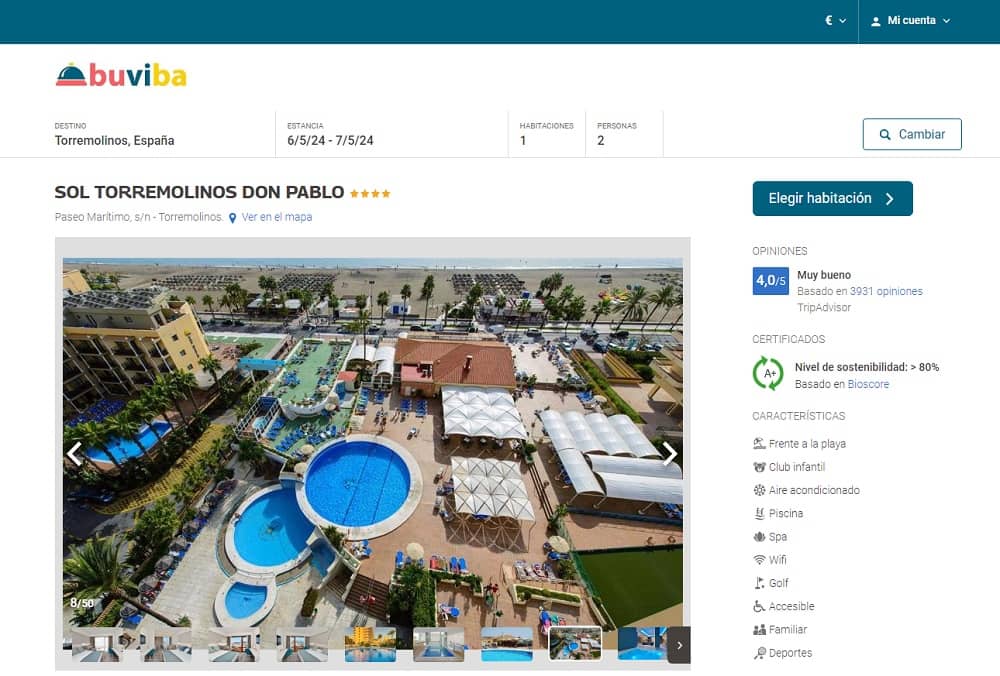The height and width of the screenshot is (676, 1000).
Task: Open Ver en el mapa link
Action: click(x=277, y=217)
